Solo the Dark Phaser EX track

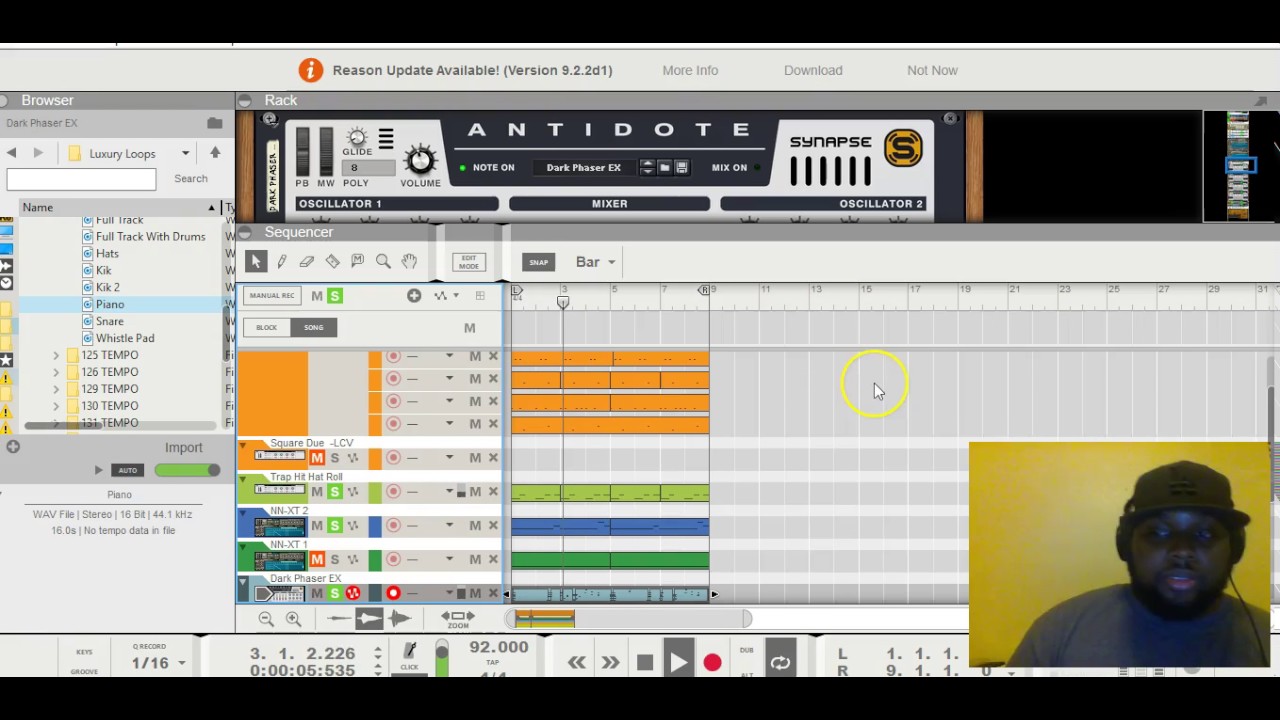pos(334,594)
